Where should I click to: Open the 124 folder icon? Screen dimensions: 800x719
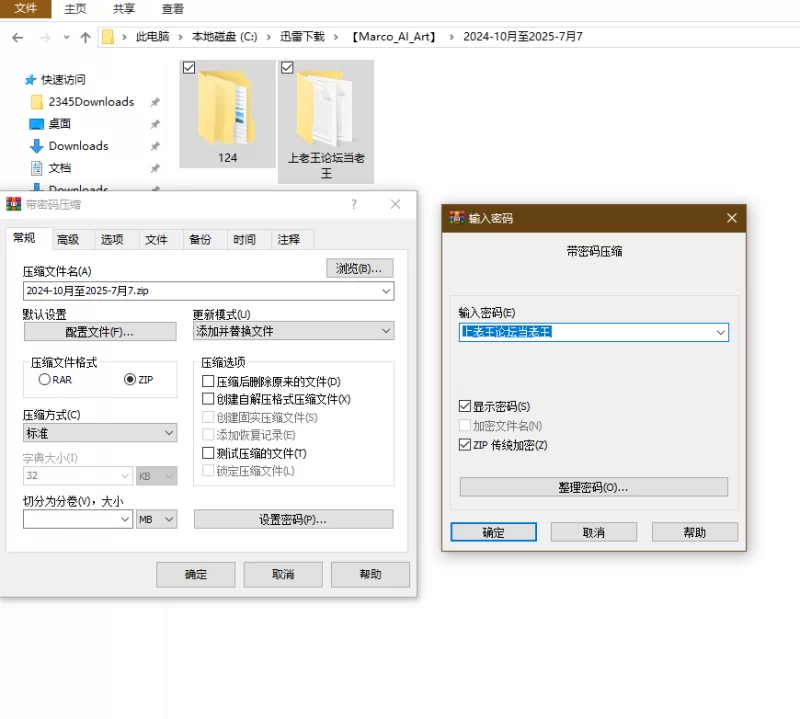point(226,108)
